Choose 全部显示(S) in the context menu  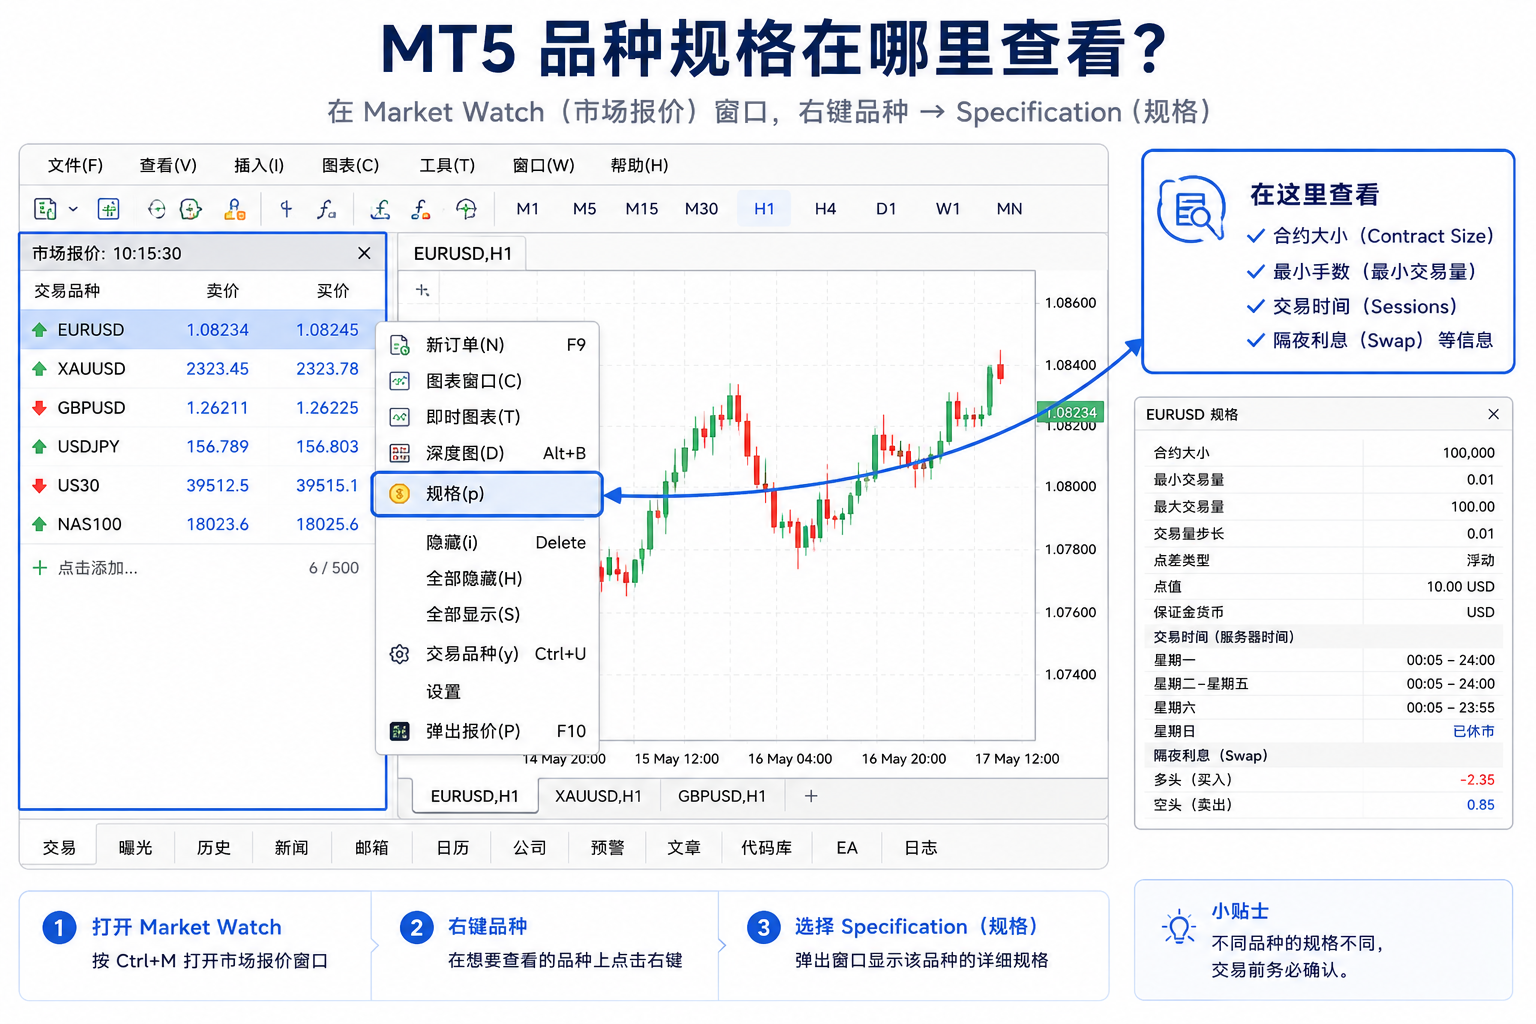click(487, 615)
